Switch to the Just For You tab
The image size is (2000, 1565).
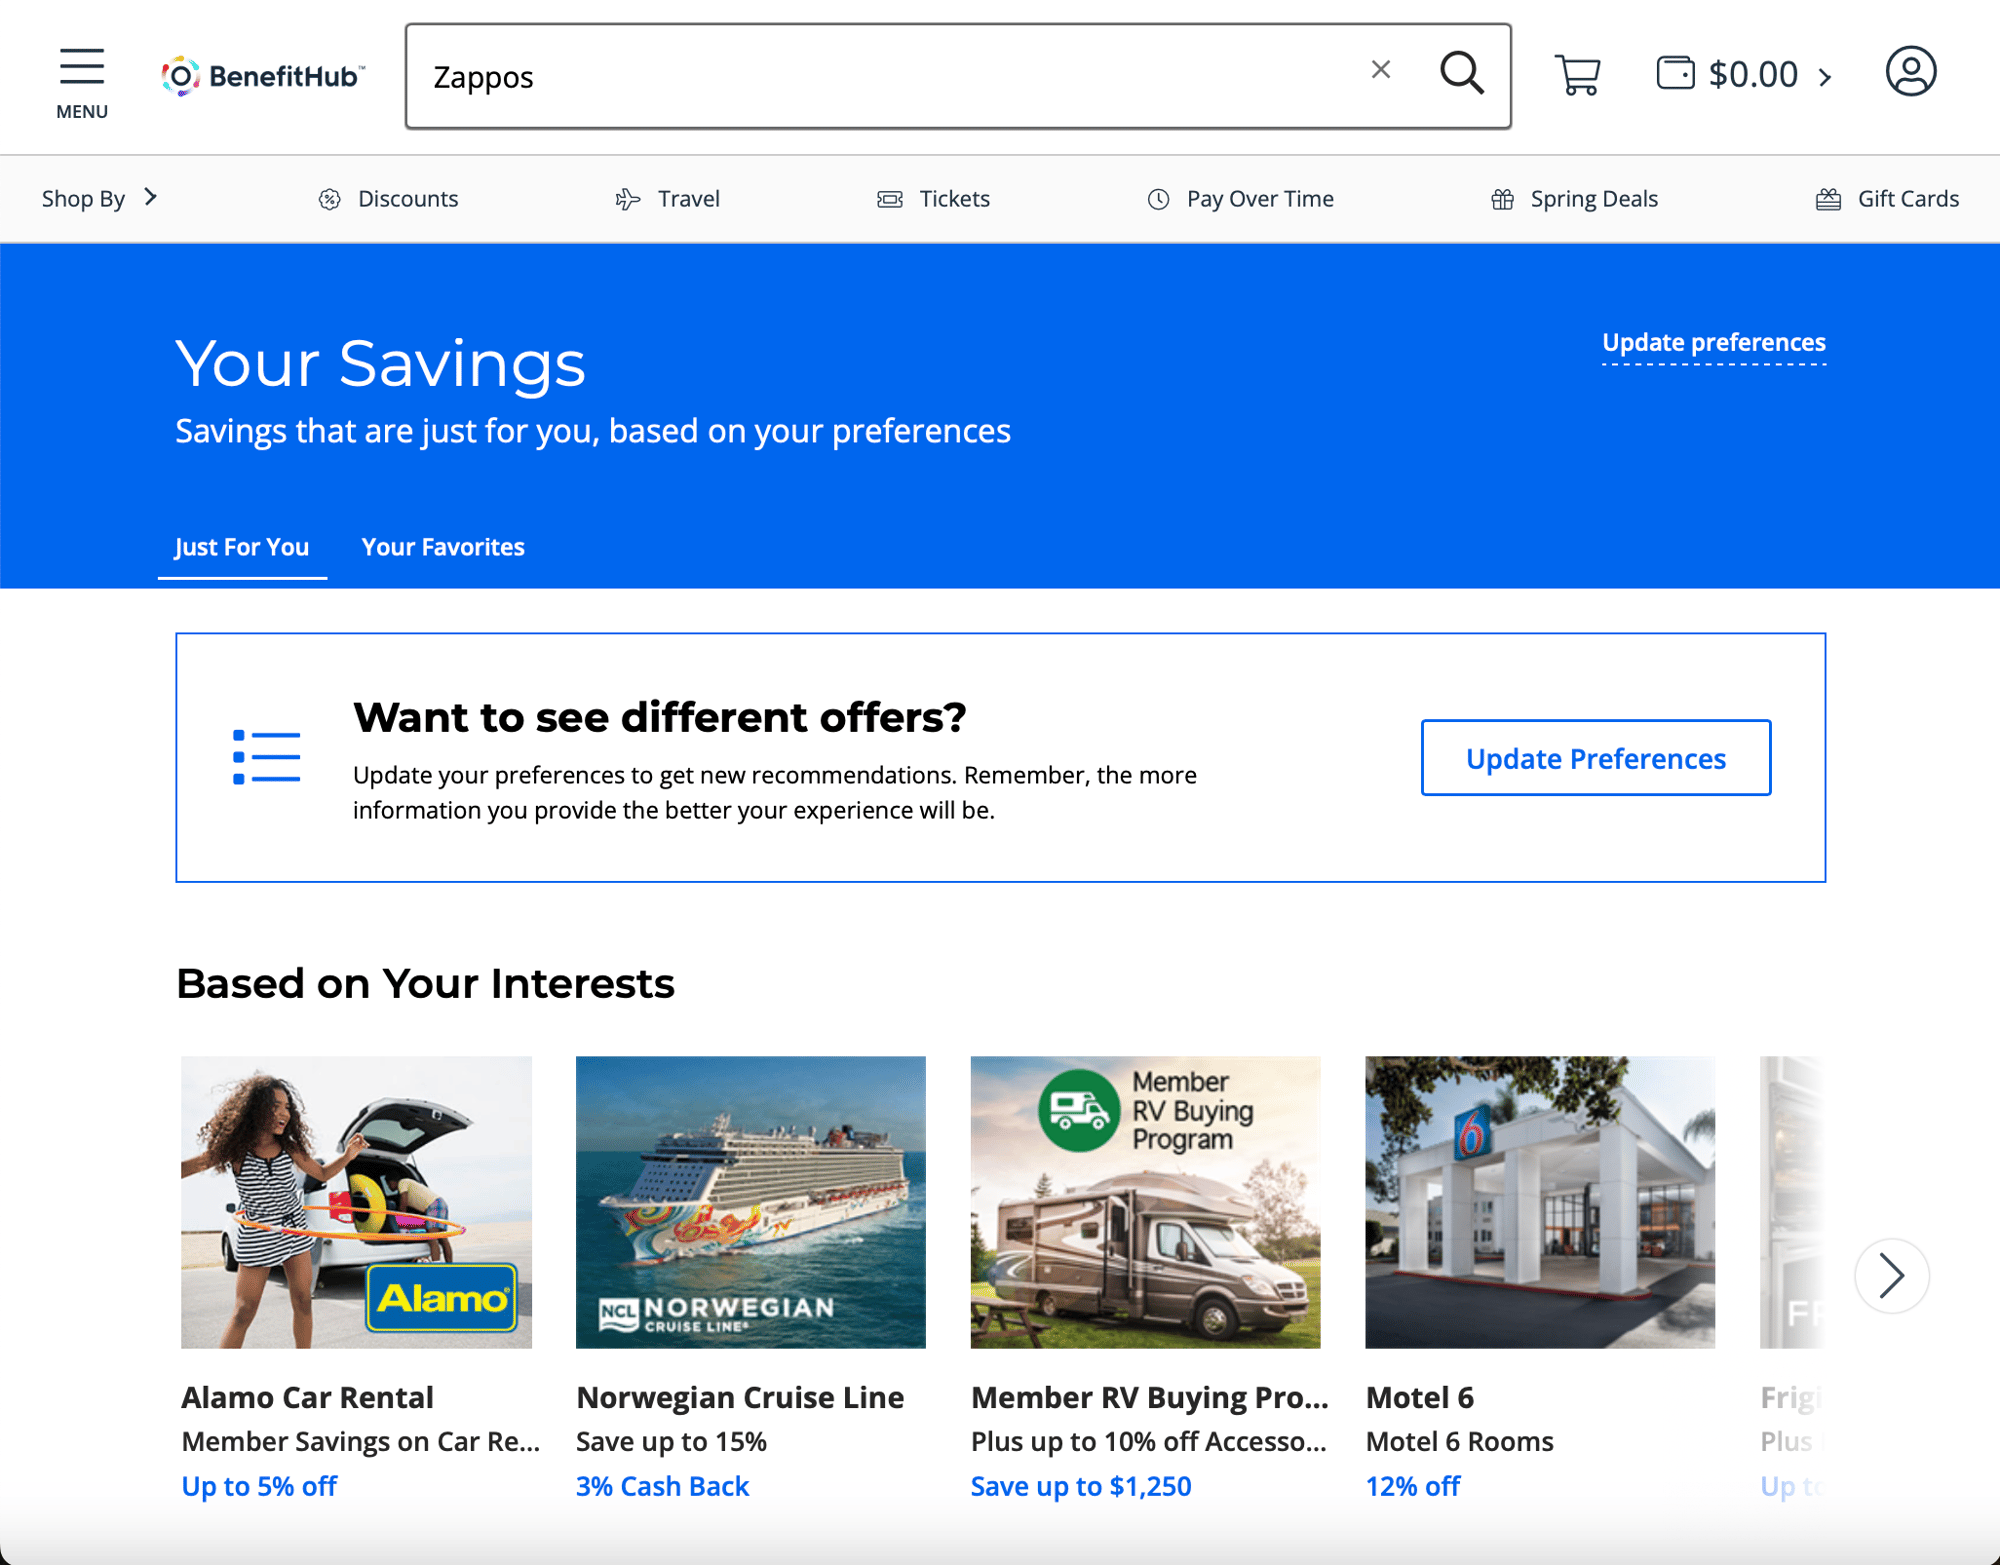click(242, 547)
